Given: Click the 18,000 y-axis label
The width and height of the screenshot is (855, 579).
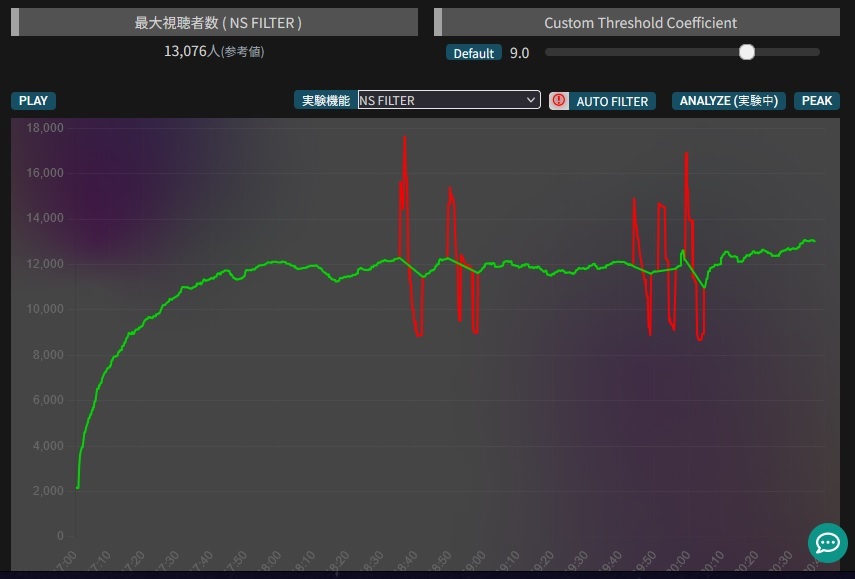Looking at the screenshot, I should pyautogui.click(x=45, y=128).
